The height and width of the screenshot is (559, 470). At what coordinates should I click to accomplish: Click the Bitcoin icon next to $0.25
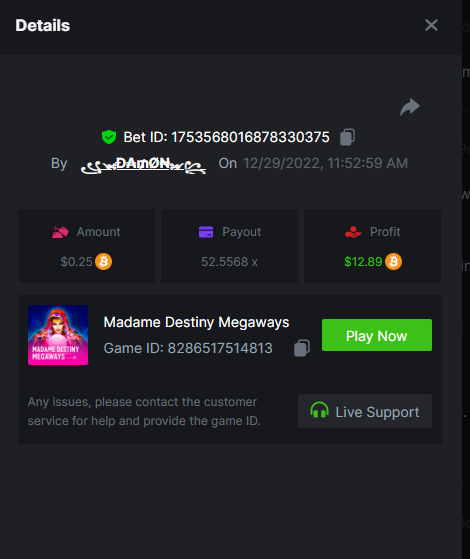point(103,262)
